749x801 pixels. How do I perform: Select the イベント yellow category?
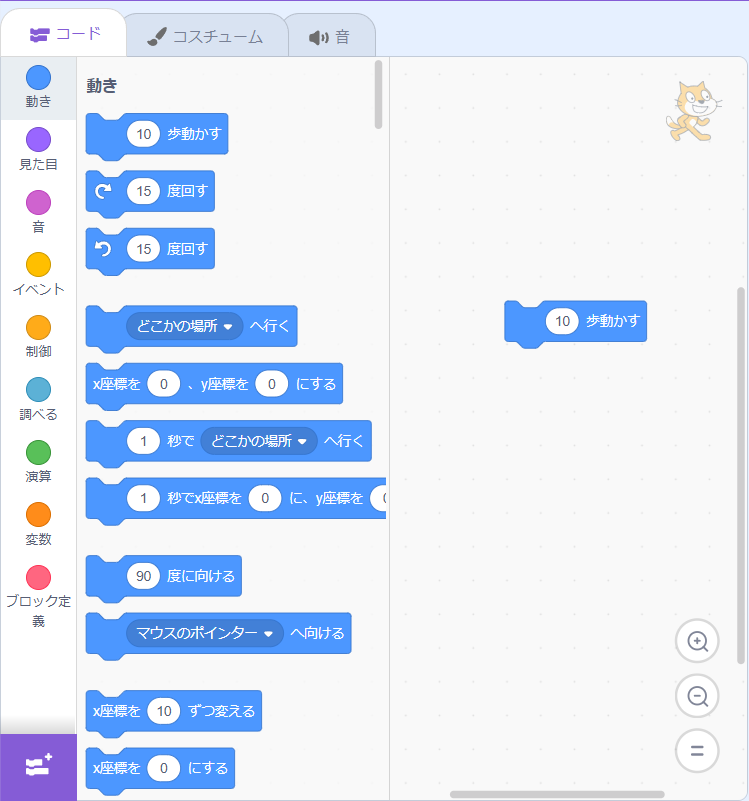38,265
